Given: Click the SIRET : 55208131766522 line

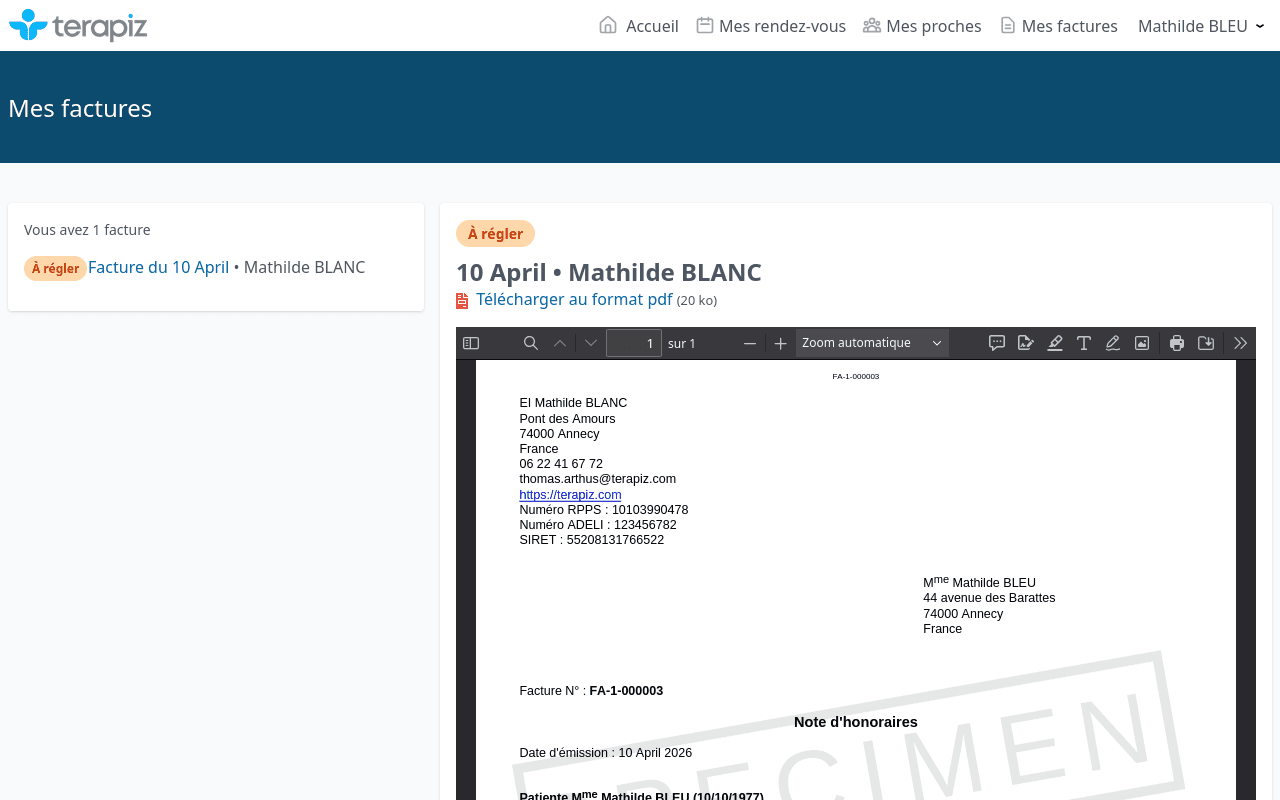Looking at the screenshot, I should pyautogui.click(x=591, y=540).
